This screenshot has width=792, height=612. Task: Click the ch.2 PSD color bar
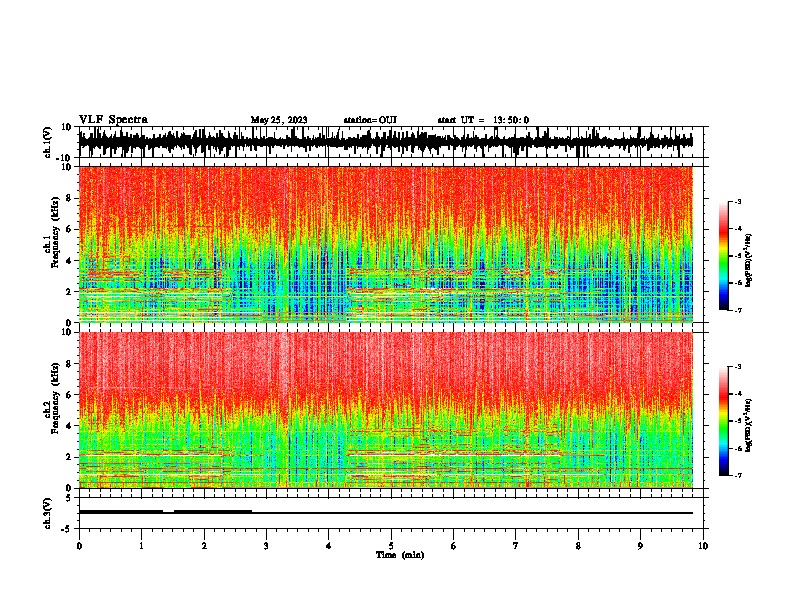tap(724, 421)
